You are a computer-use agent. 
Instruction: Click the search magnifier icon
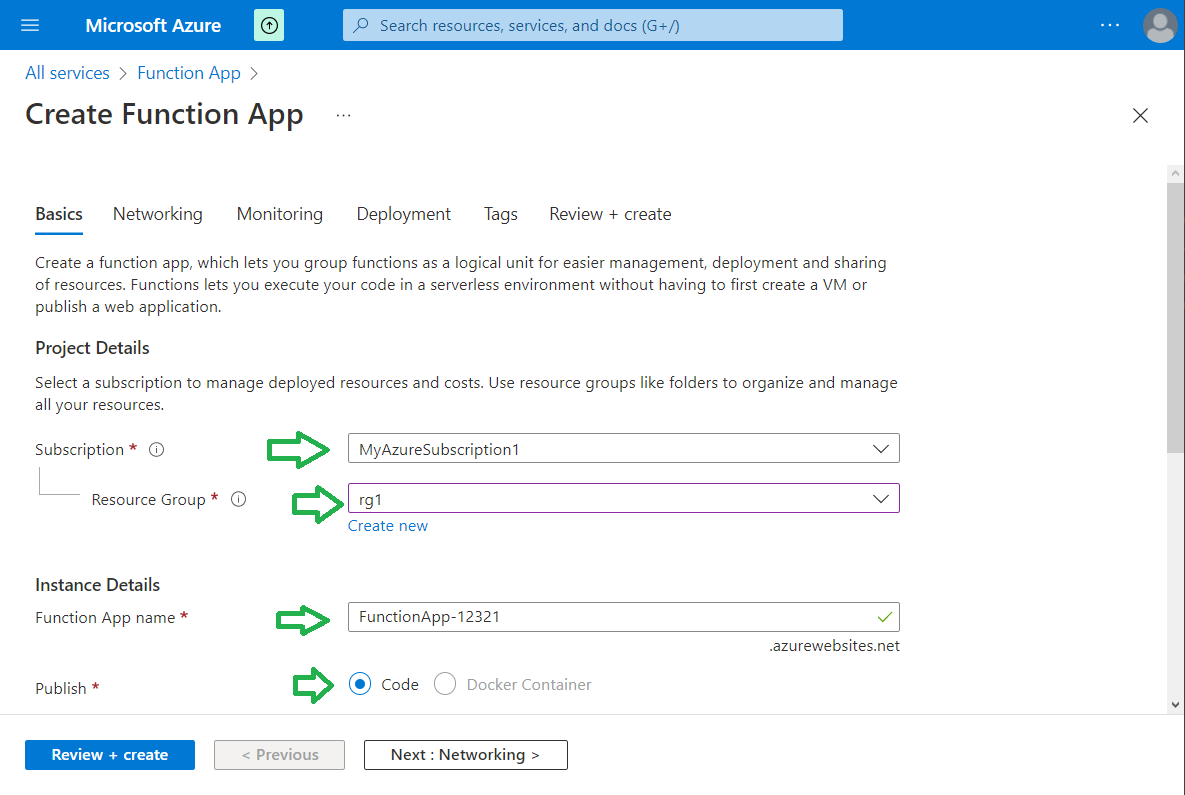coord(361,26)
